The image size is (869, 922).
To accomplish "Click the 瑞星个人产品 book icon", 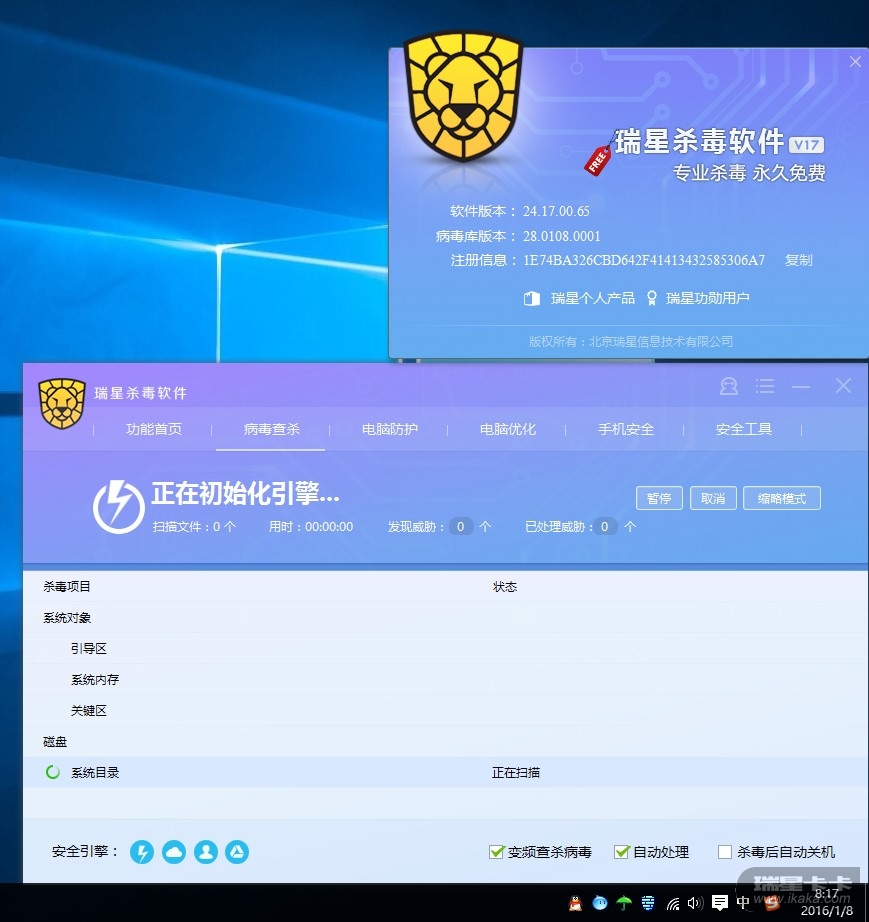I will click(x=532, y=298).
